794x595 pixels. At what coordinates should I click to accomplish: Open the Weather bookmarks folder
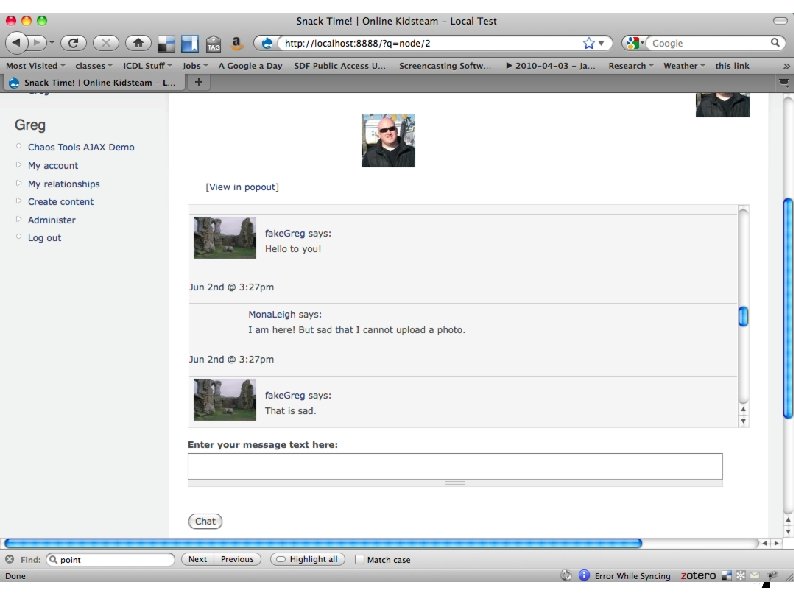pyautogui.click(x=684, y=66)
